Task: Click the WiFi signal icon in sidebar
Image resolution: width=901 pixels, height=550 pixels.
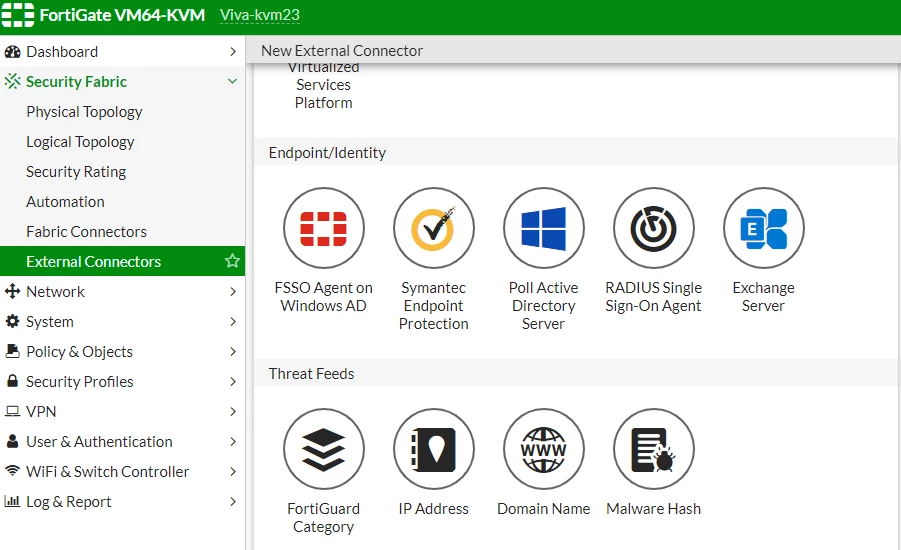Action: pos(12,471)
